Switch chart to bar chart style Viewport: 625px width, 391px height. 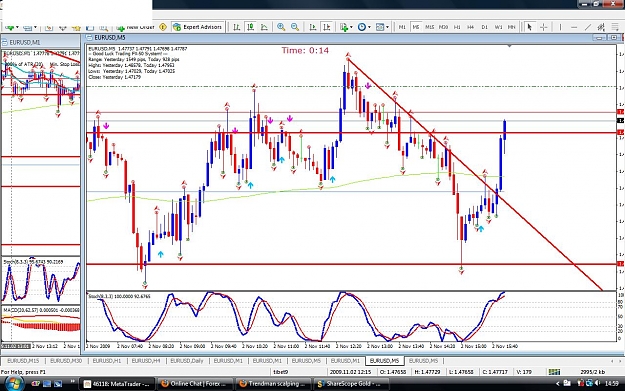click(x=236, y=27)
